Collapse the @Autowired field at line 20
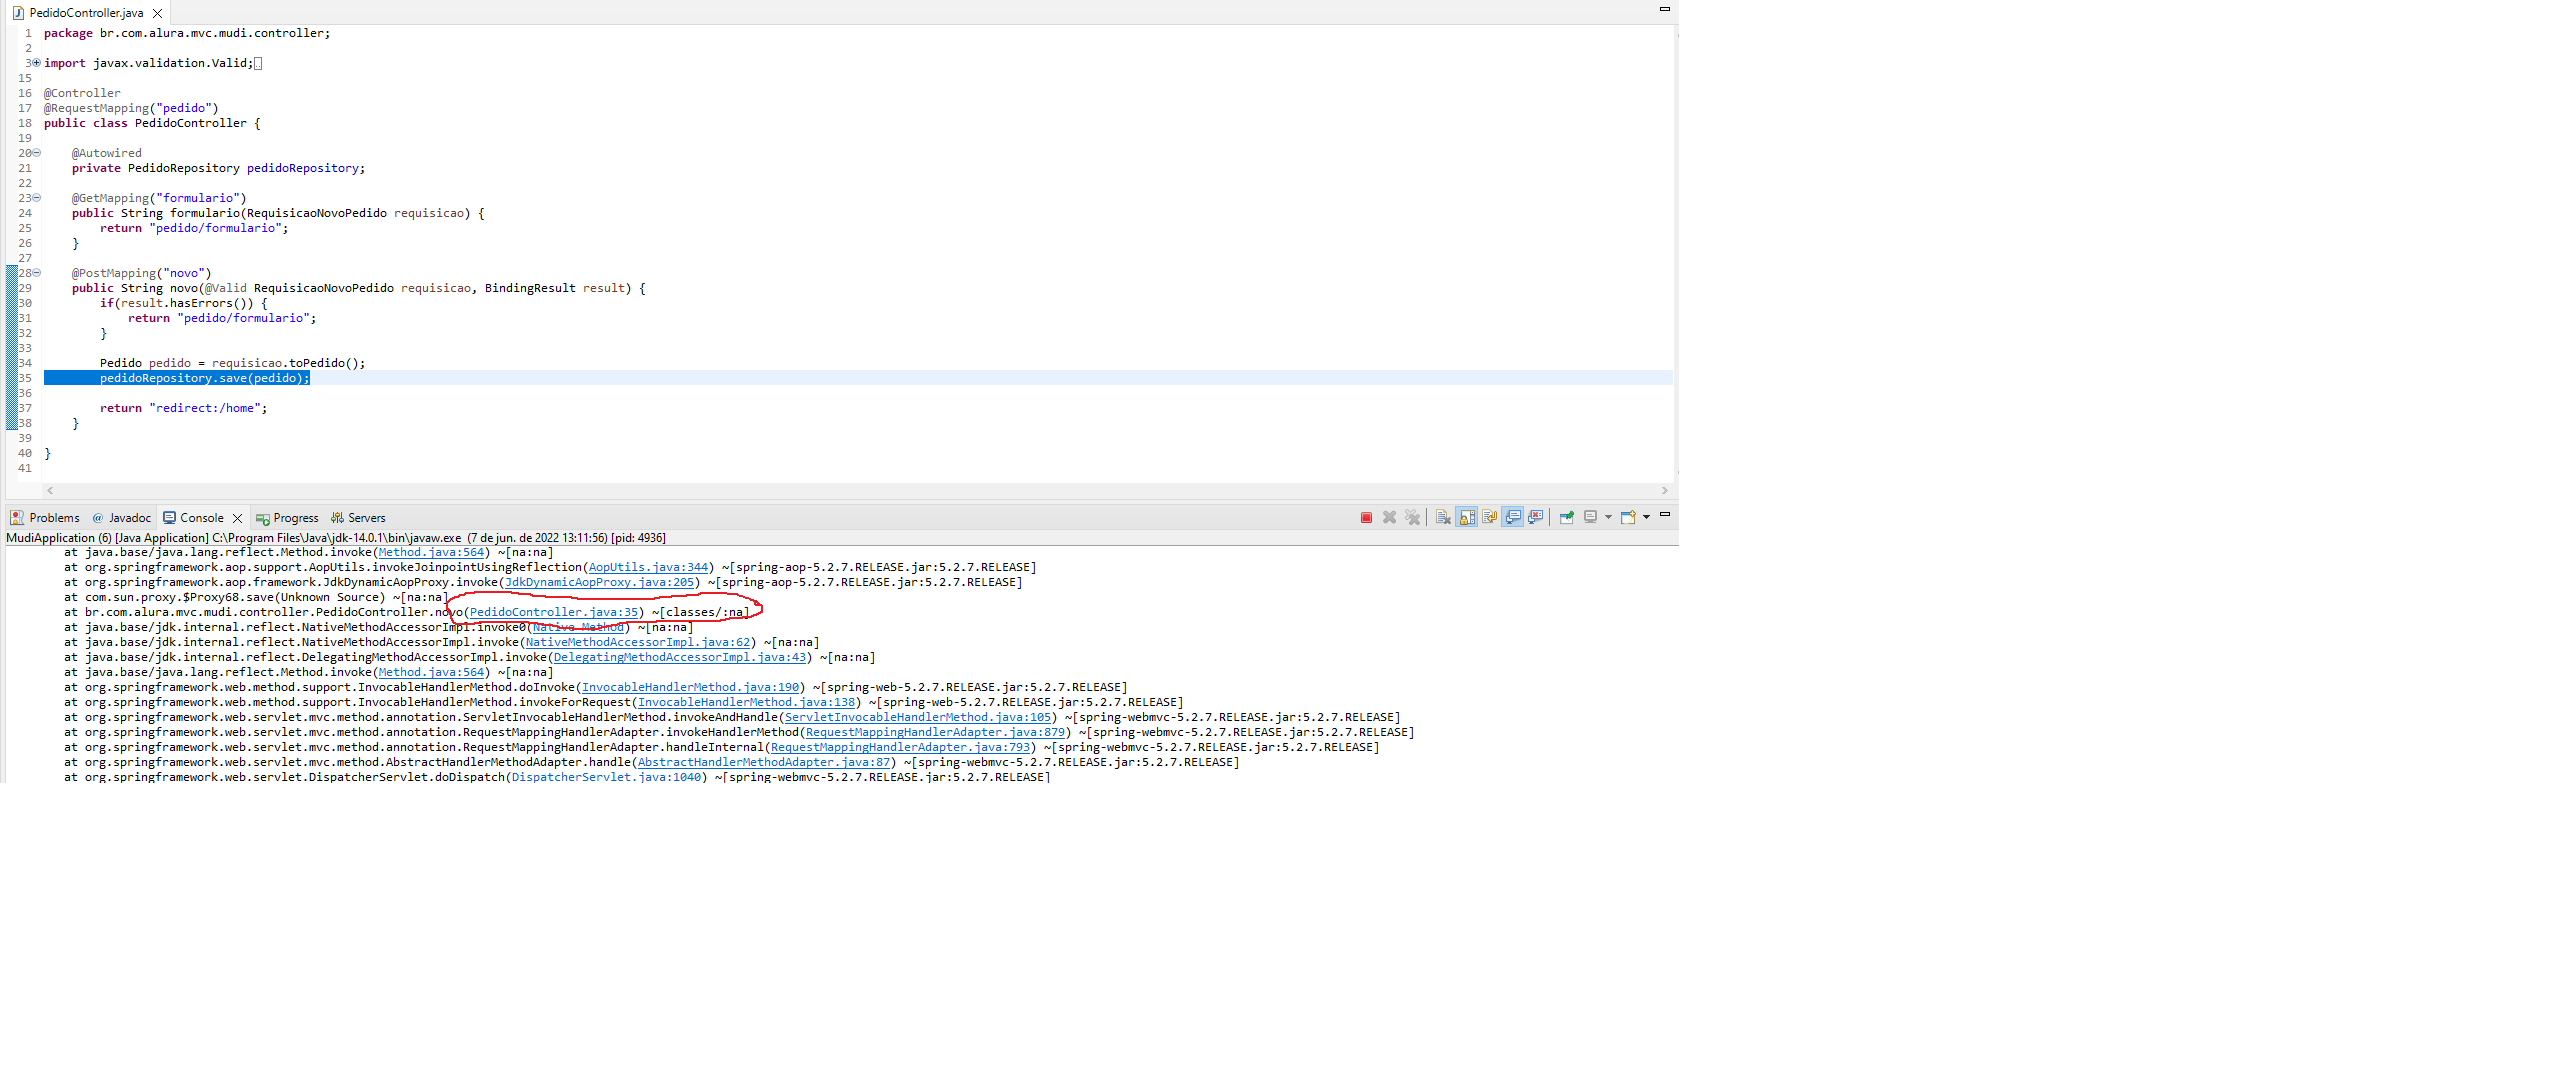 coord(36,153)
